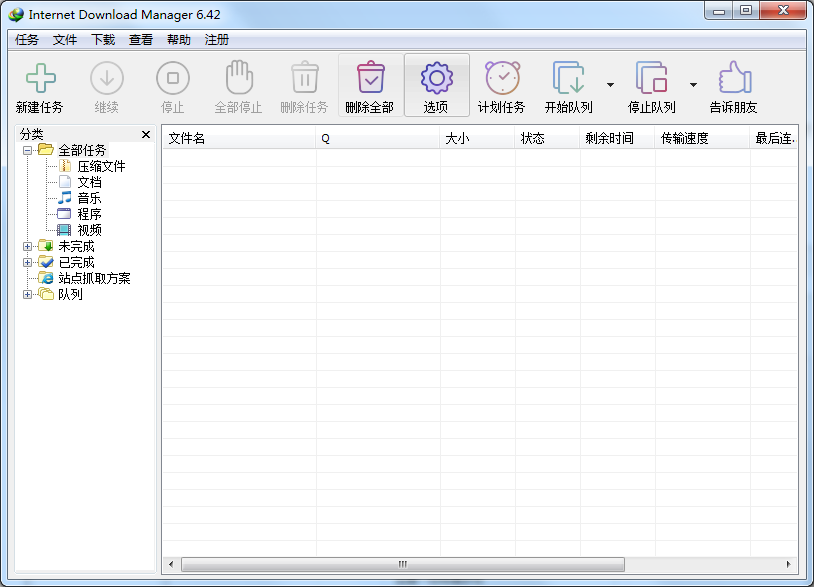Click 告诉朋友 thumbs-up icon

733,78
